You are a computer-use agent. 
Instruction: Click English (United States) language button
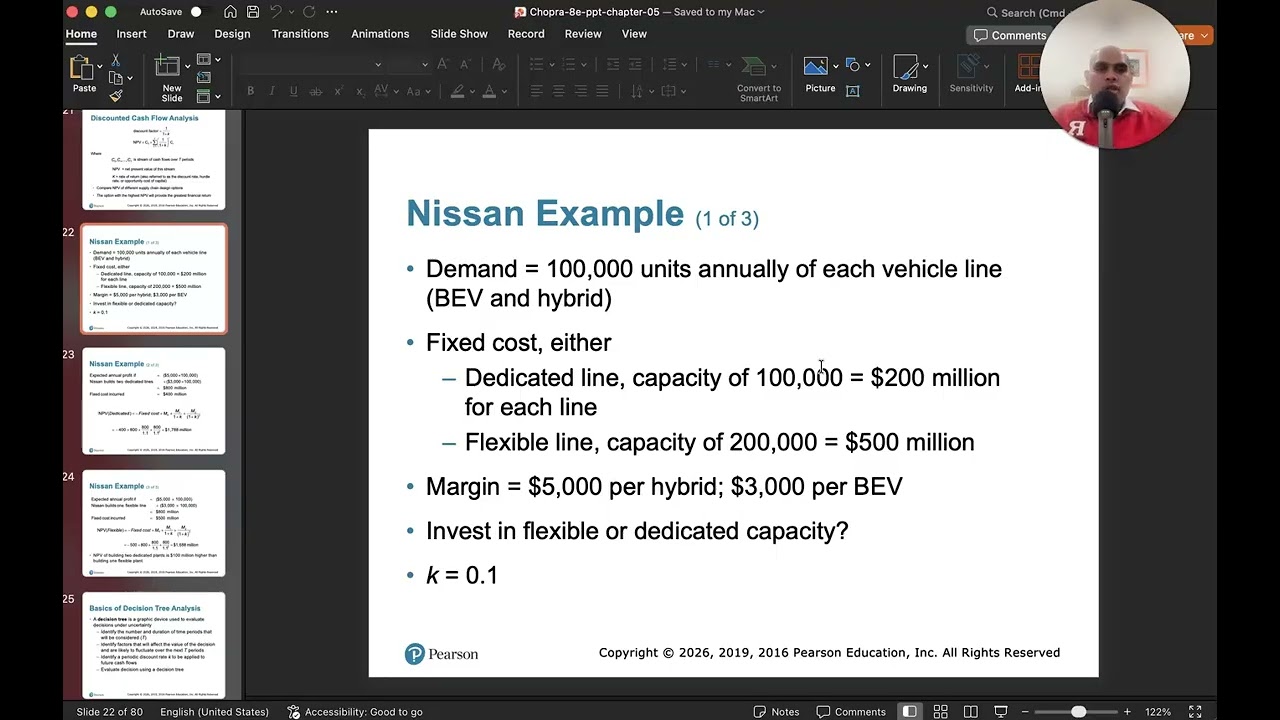click(x=214, y=712)
